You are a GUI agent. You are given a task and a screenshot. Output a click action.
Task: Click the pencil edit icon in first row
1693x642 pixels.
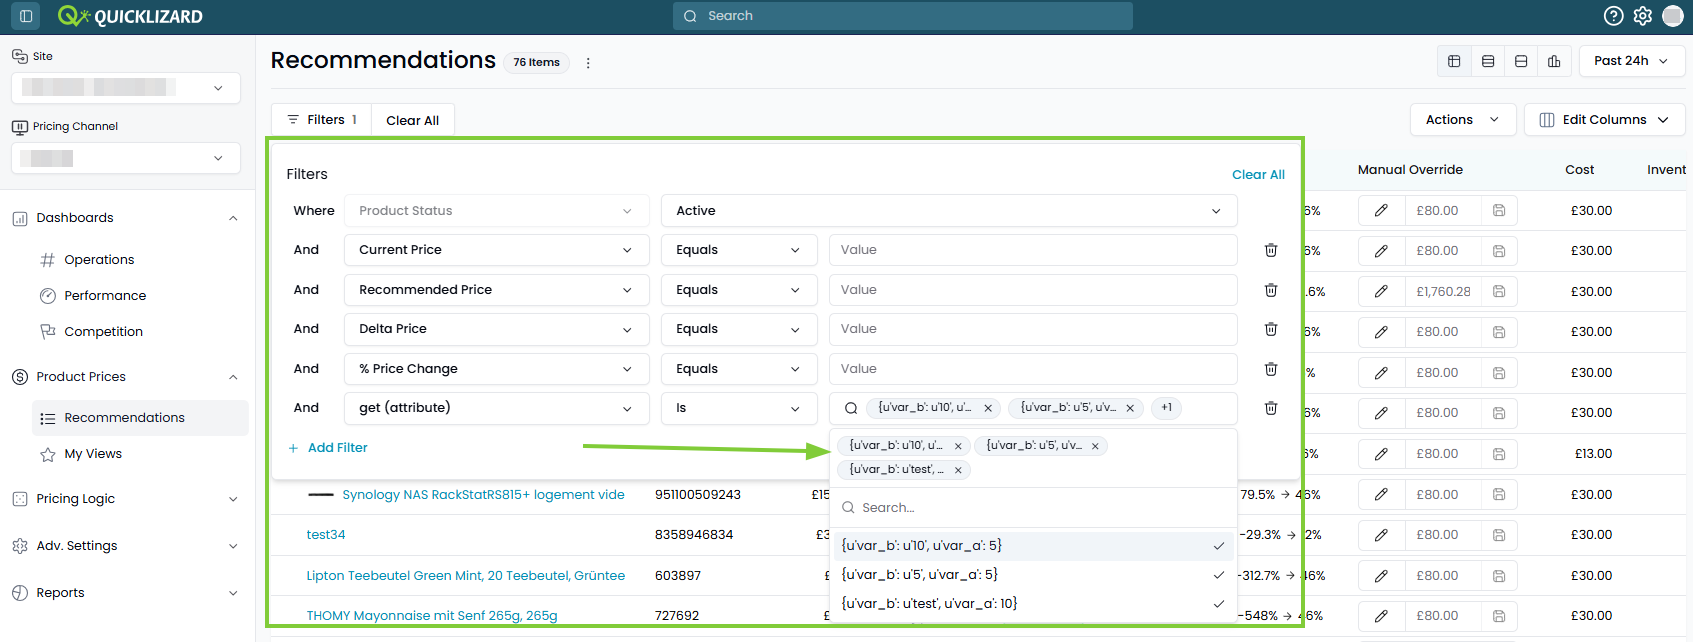(x=1381, y=211)
